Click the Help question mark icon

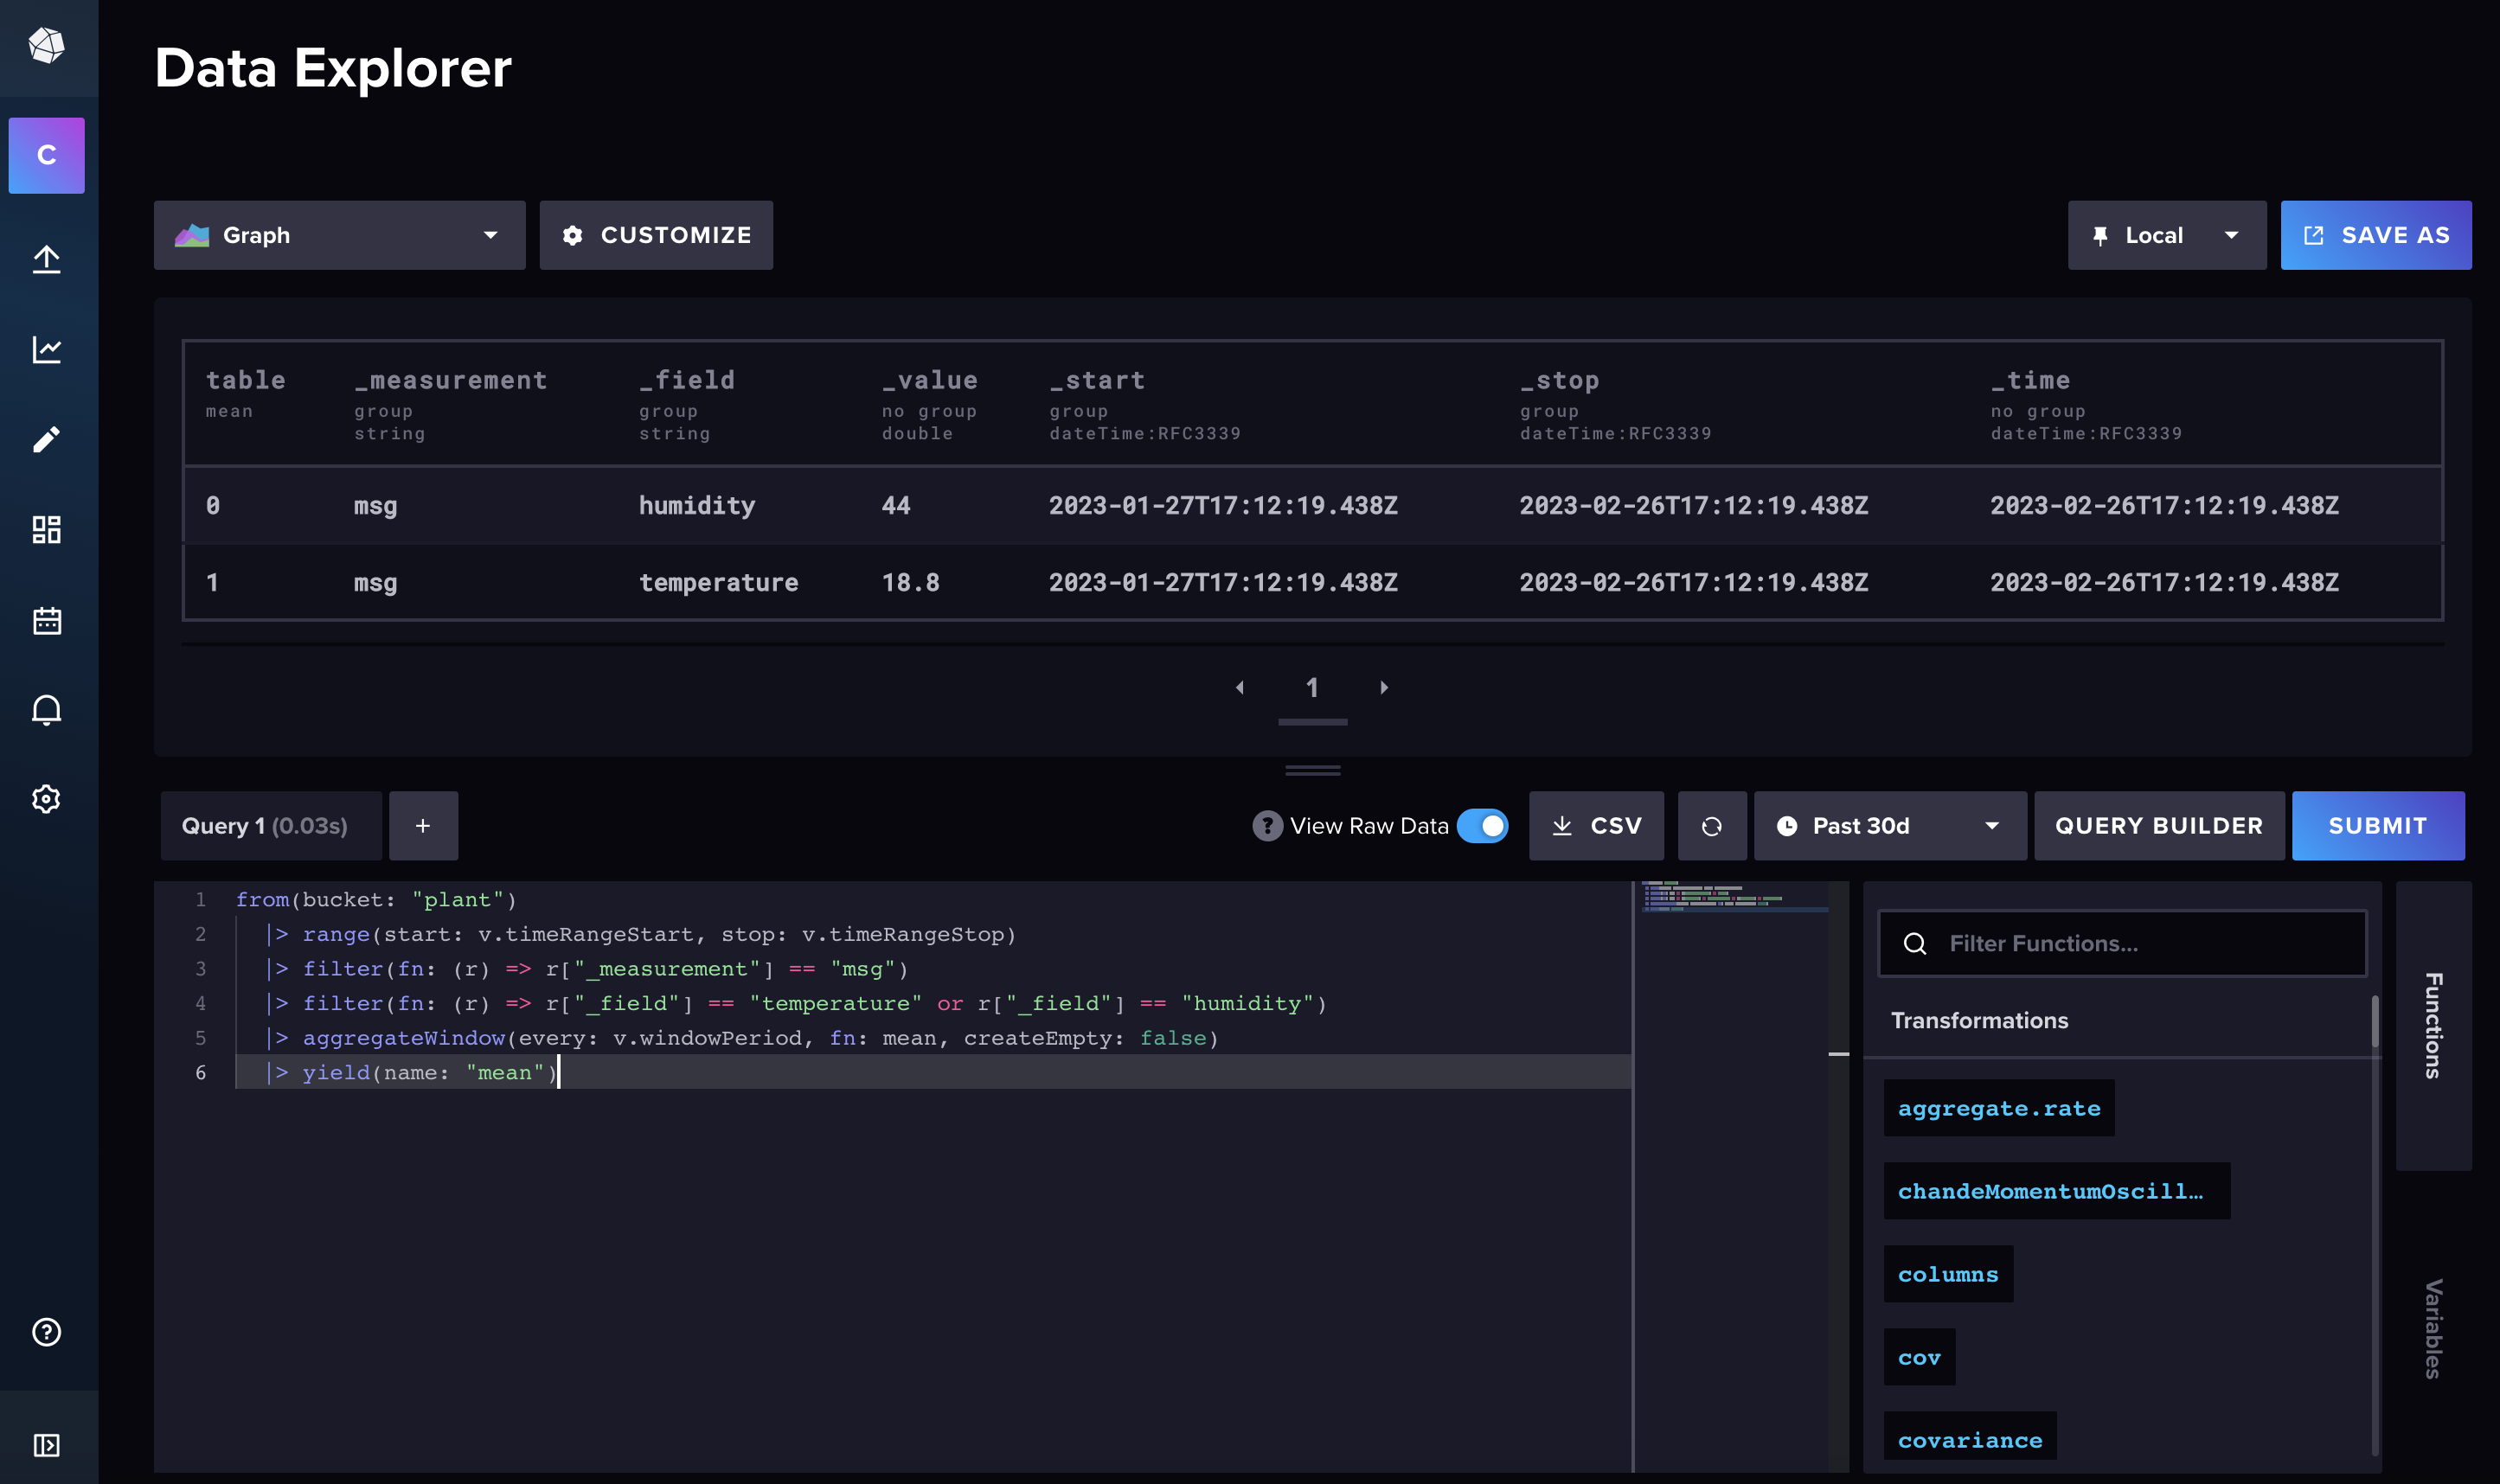point(47,1332)
